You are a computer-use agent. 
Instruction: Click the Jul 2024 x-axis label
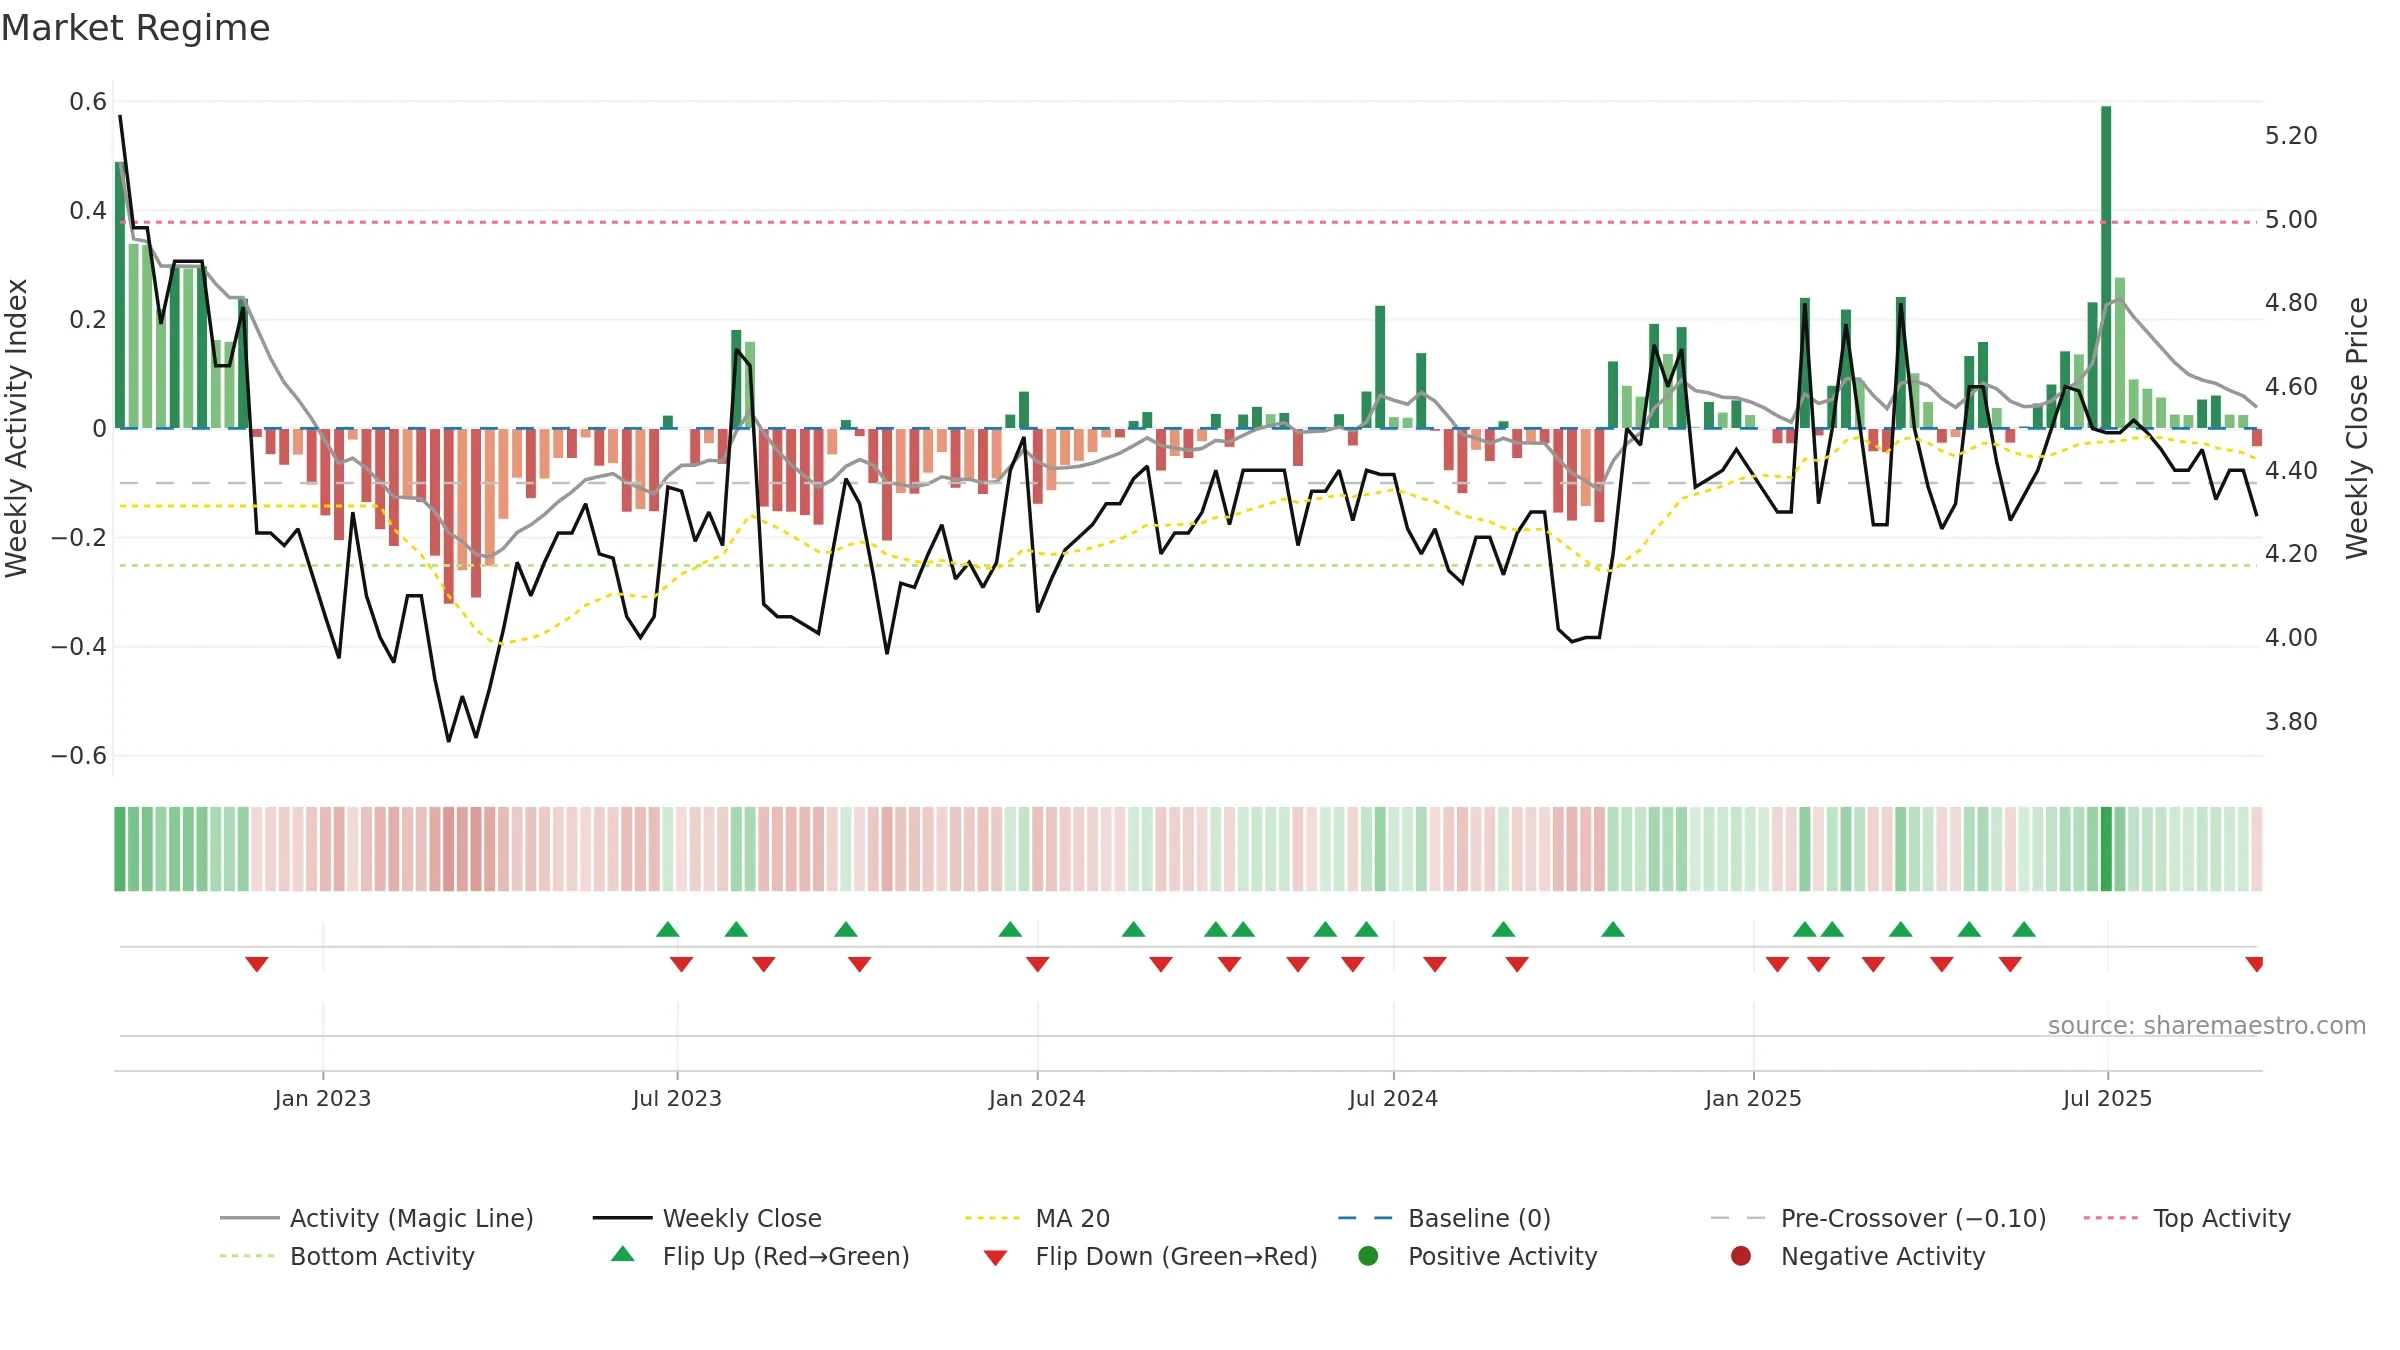(x=1393, y=1098)
